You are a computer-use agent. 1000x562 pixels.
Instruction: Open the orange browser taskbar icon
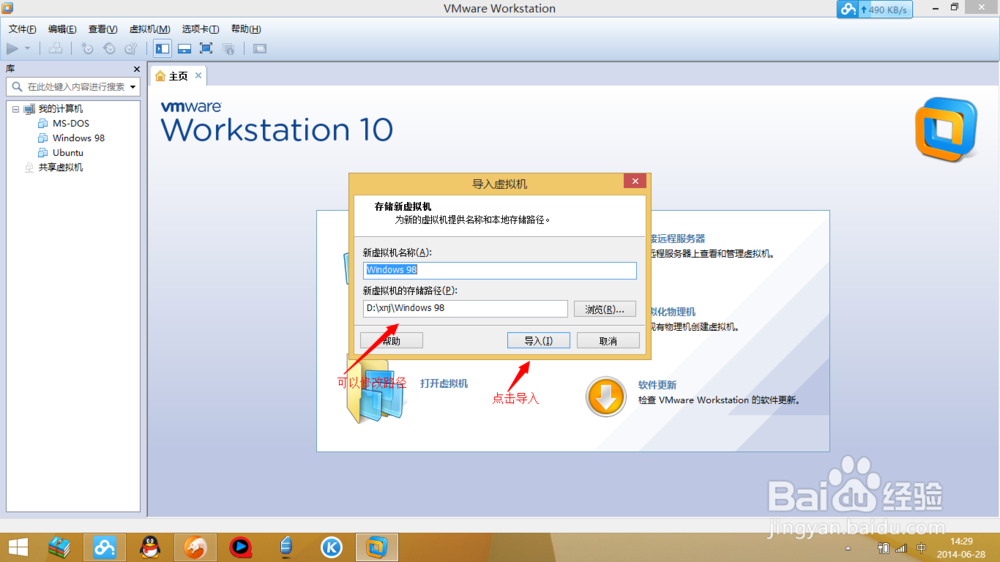(195, 547)
